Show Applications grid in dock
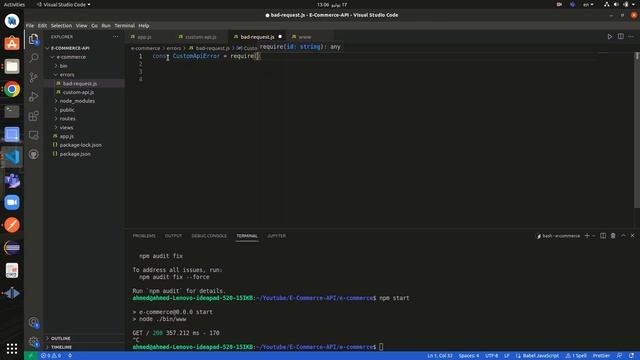Image resolution: width=640 pixels, height=360 pixels. pyautogui.click(x=12, y=348)
